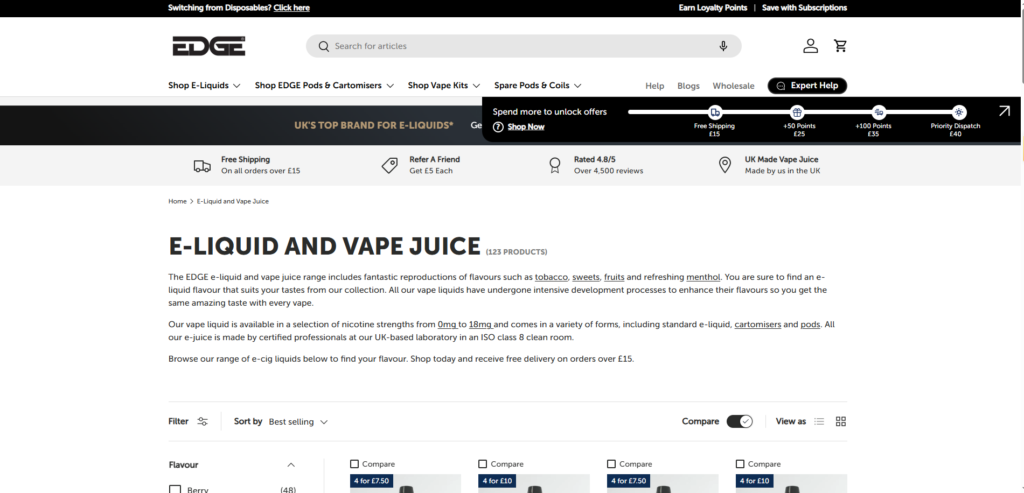The width and height of the screenshot is (1024, 493).
Task: Focus the Search for articles field
Action: pos(524,46)
